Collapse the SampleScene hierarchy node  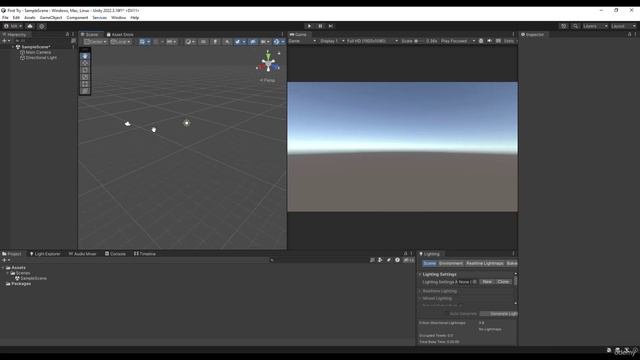point(13,47)
